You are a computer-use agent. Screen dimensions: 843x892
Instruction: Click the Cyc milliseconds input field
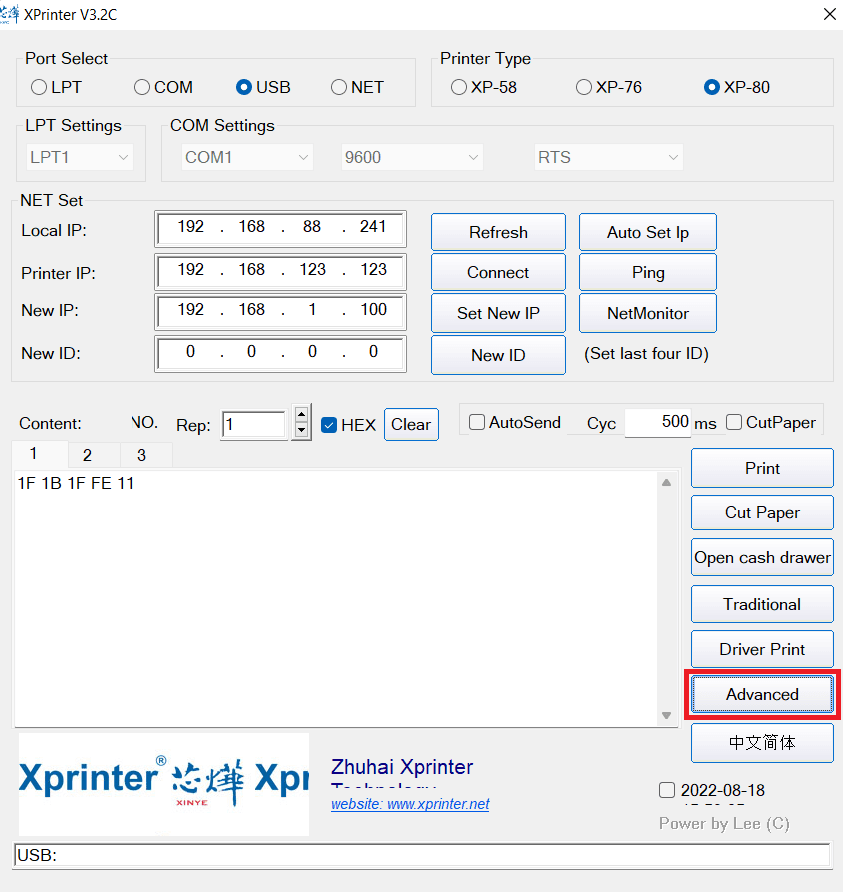pyautogui.click(x=657, y=422)
